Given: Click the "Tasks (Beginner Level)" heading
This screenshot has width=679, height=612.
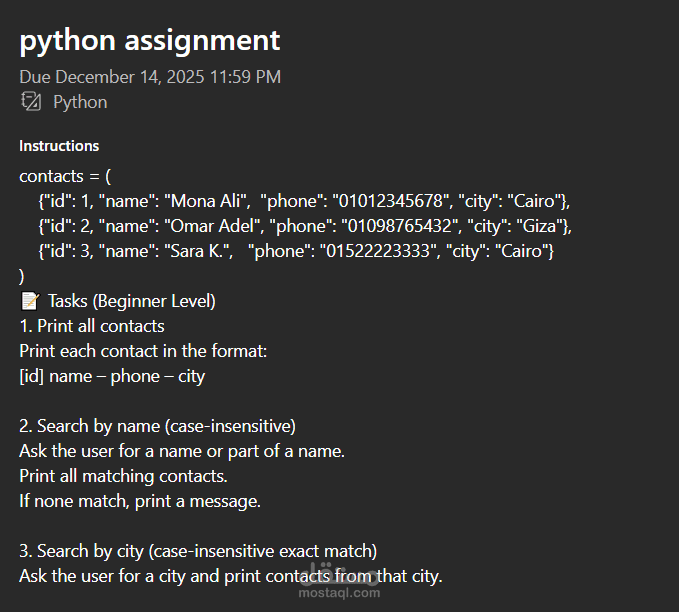Looking at the screenshot, I should tap(131, 301).
